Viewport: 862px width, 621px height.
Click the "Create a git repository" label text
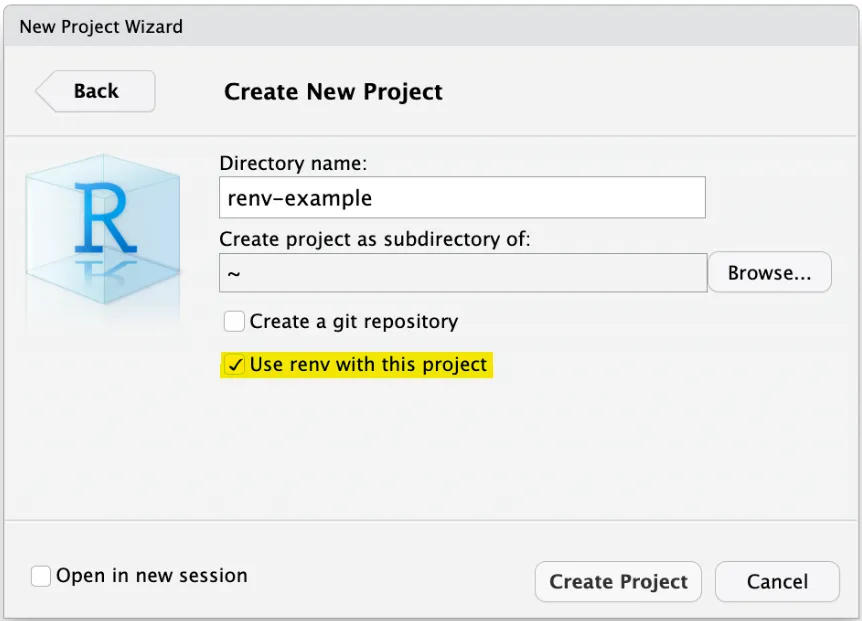click(x=354, y=321)
